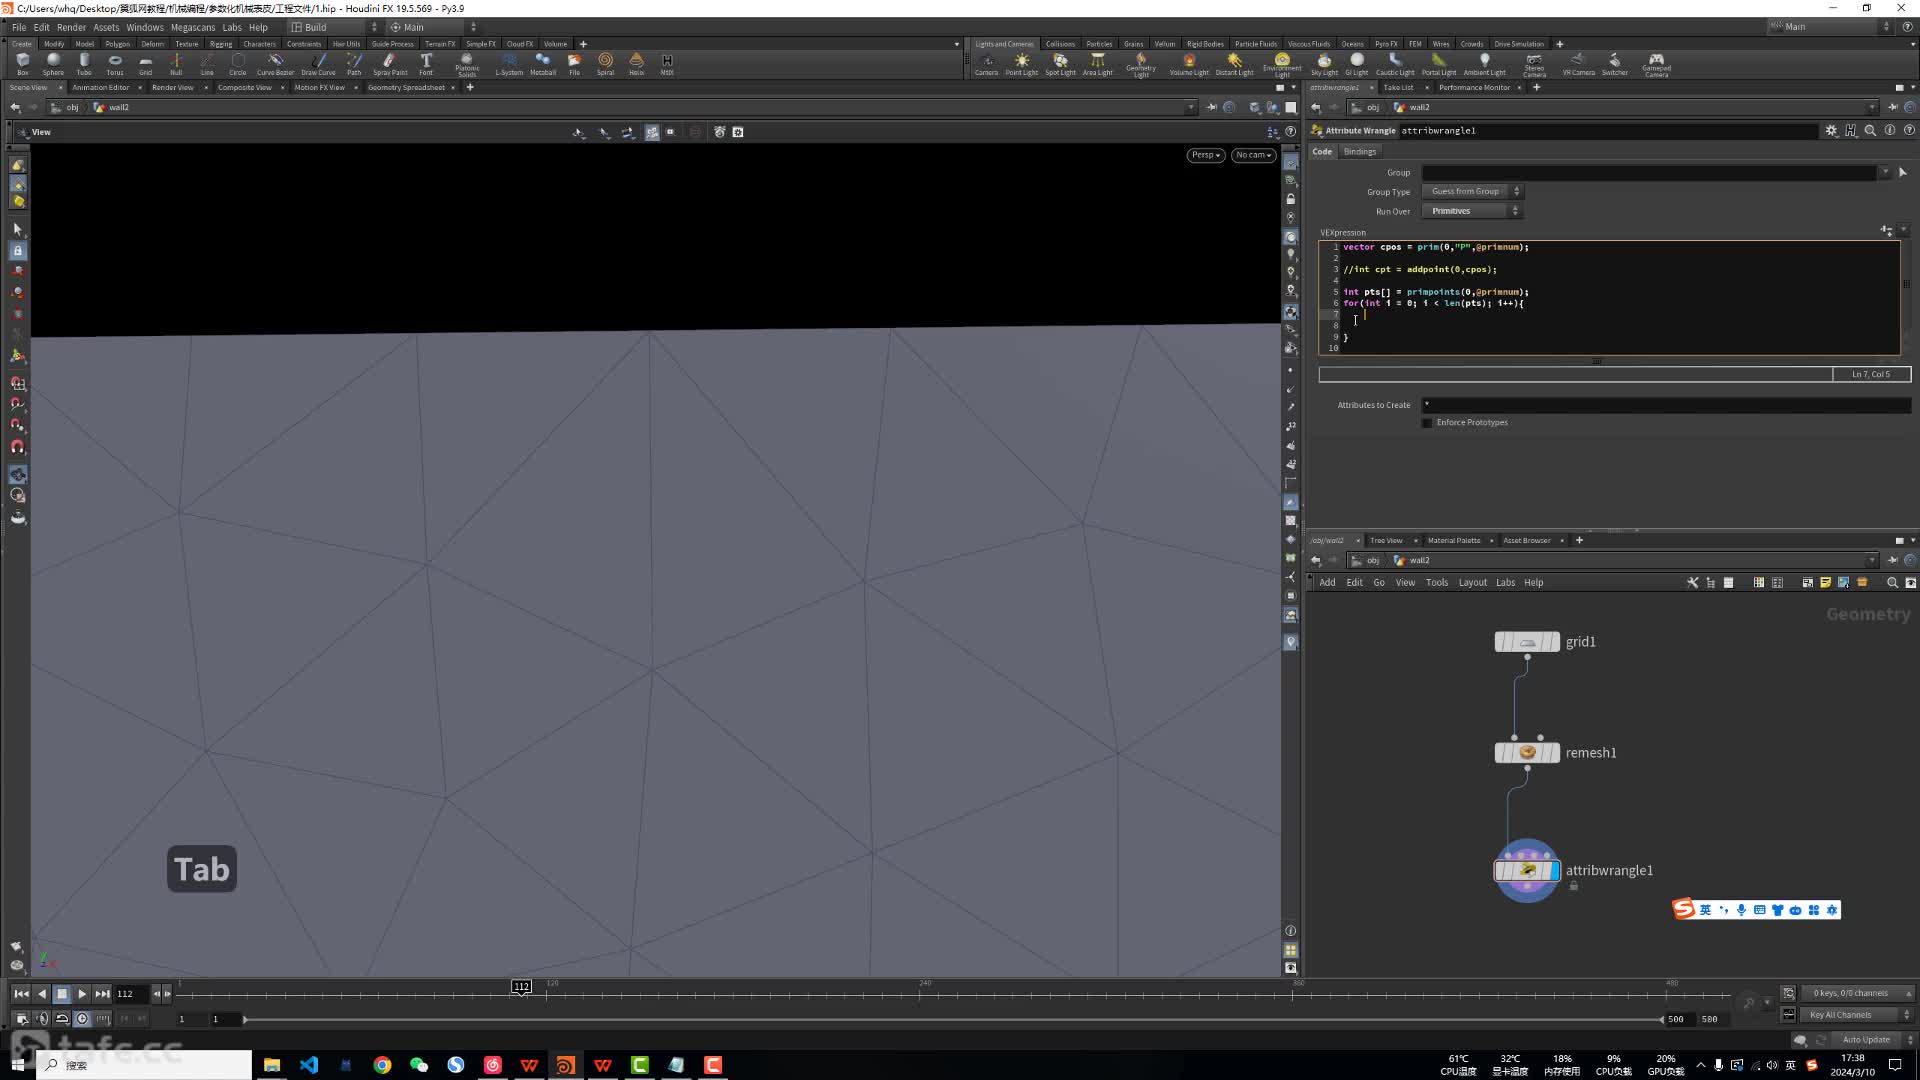
Task: Switch to Geometry Spreadsheet tab
Action: (406, 88)
